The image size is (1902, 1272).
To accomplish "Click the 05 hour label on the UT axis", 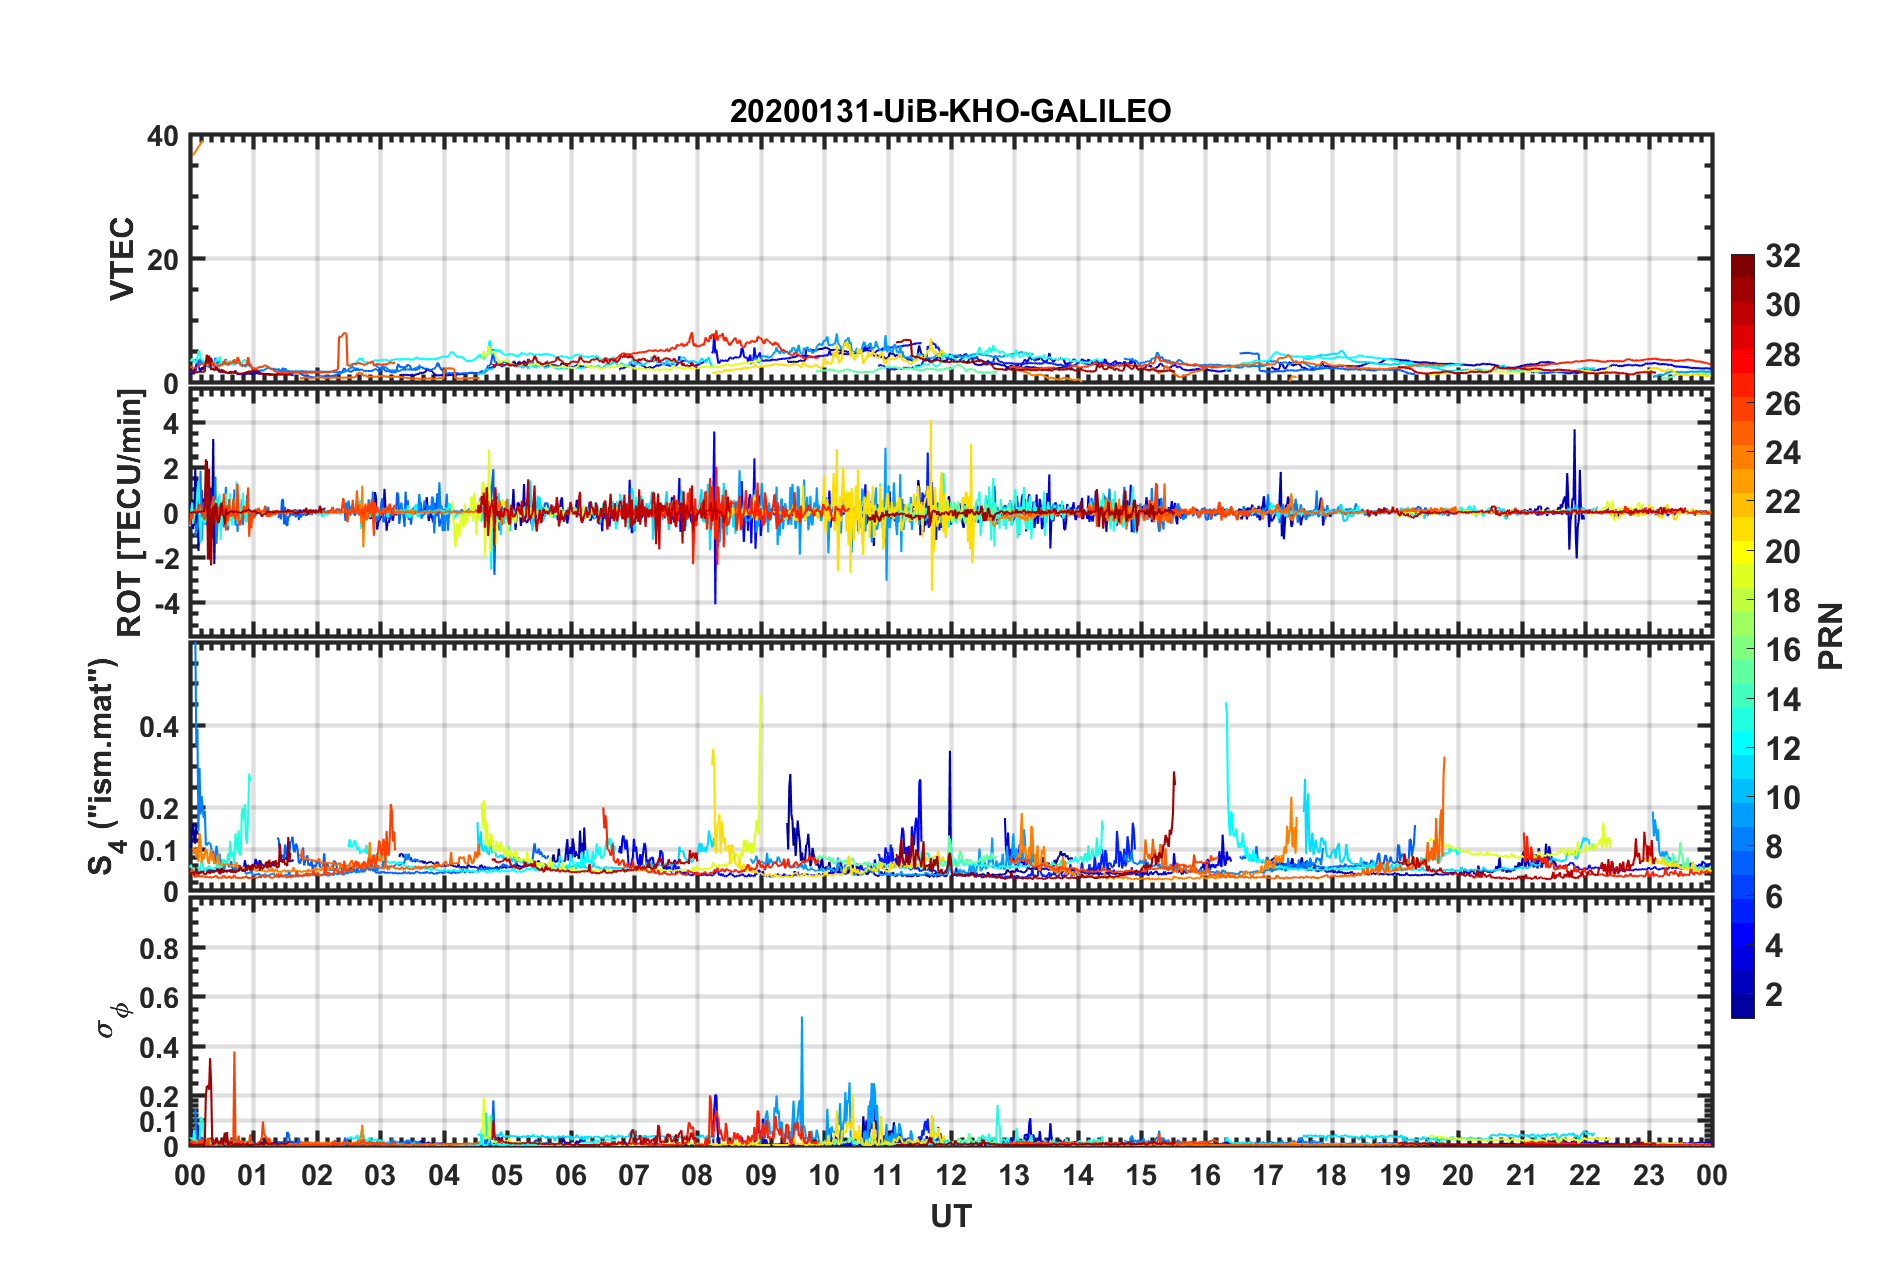I will pos(507,1175).
